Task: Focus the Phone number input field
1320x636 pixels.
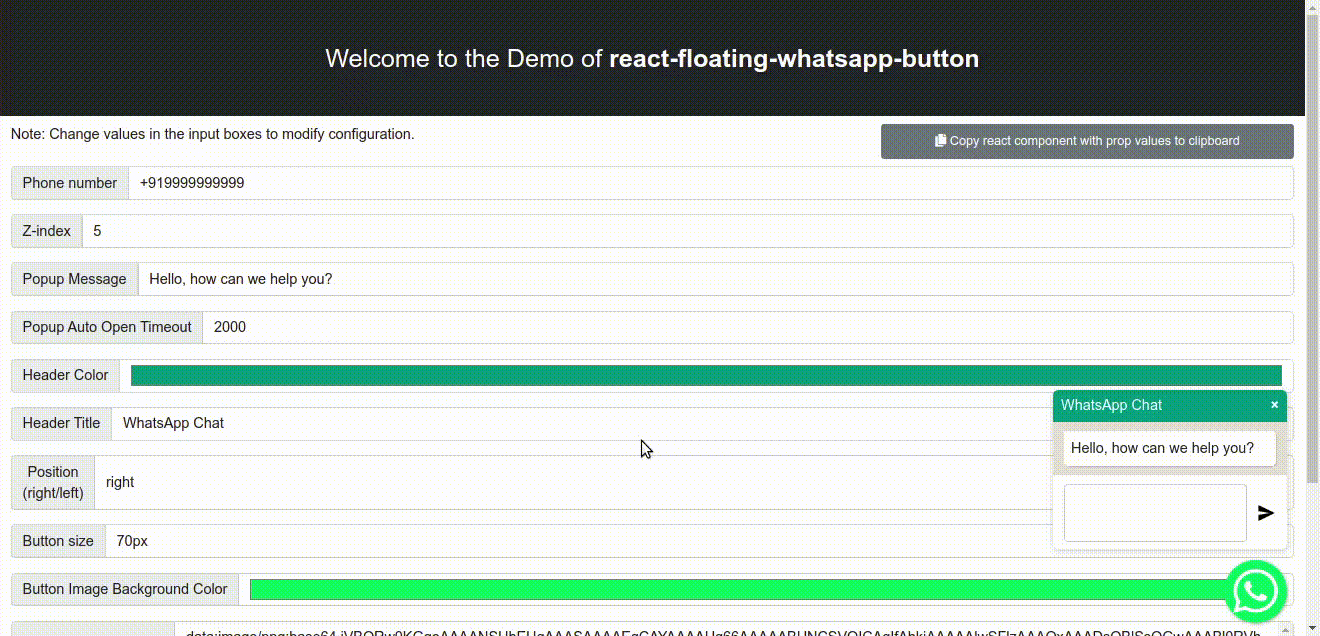Action: pyautogui.click(x=710, y=183)
